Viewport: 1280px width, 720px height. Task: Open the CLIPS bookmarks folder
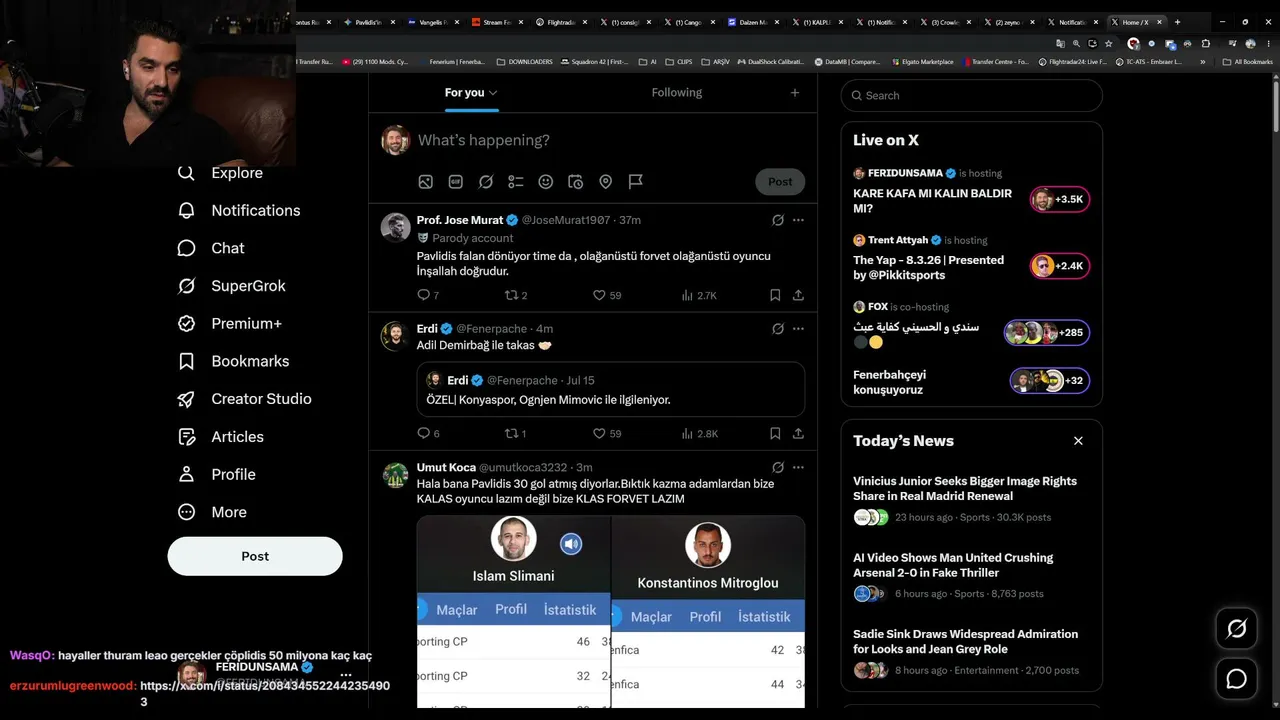coord(679,62)
